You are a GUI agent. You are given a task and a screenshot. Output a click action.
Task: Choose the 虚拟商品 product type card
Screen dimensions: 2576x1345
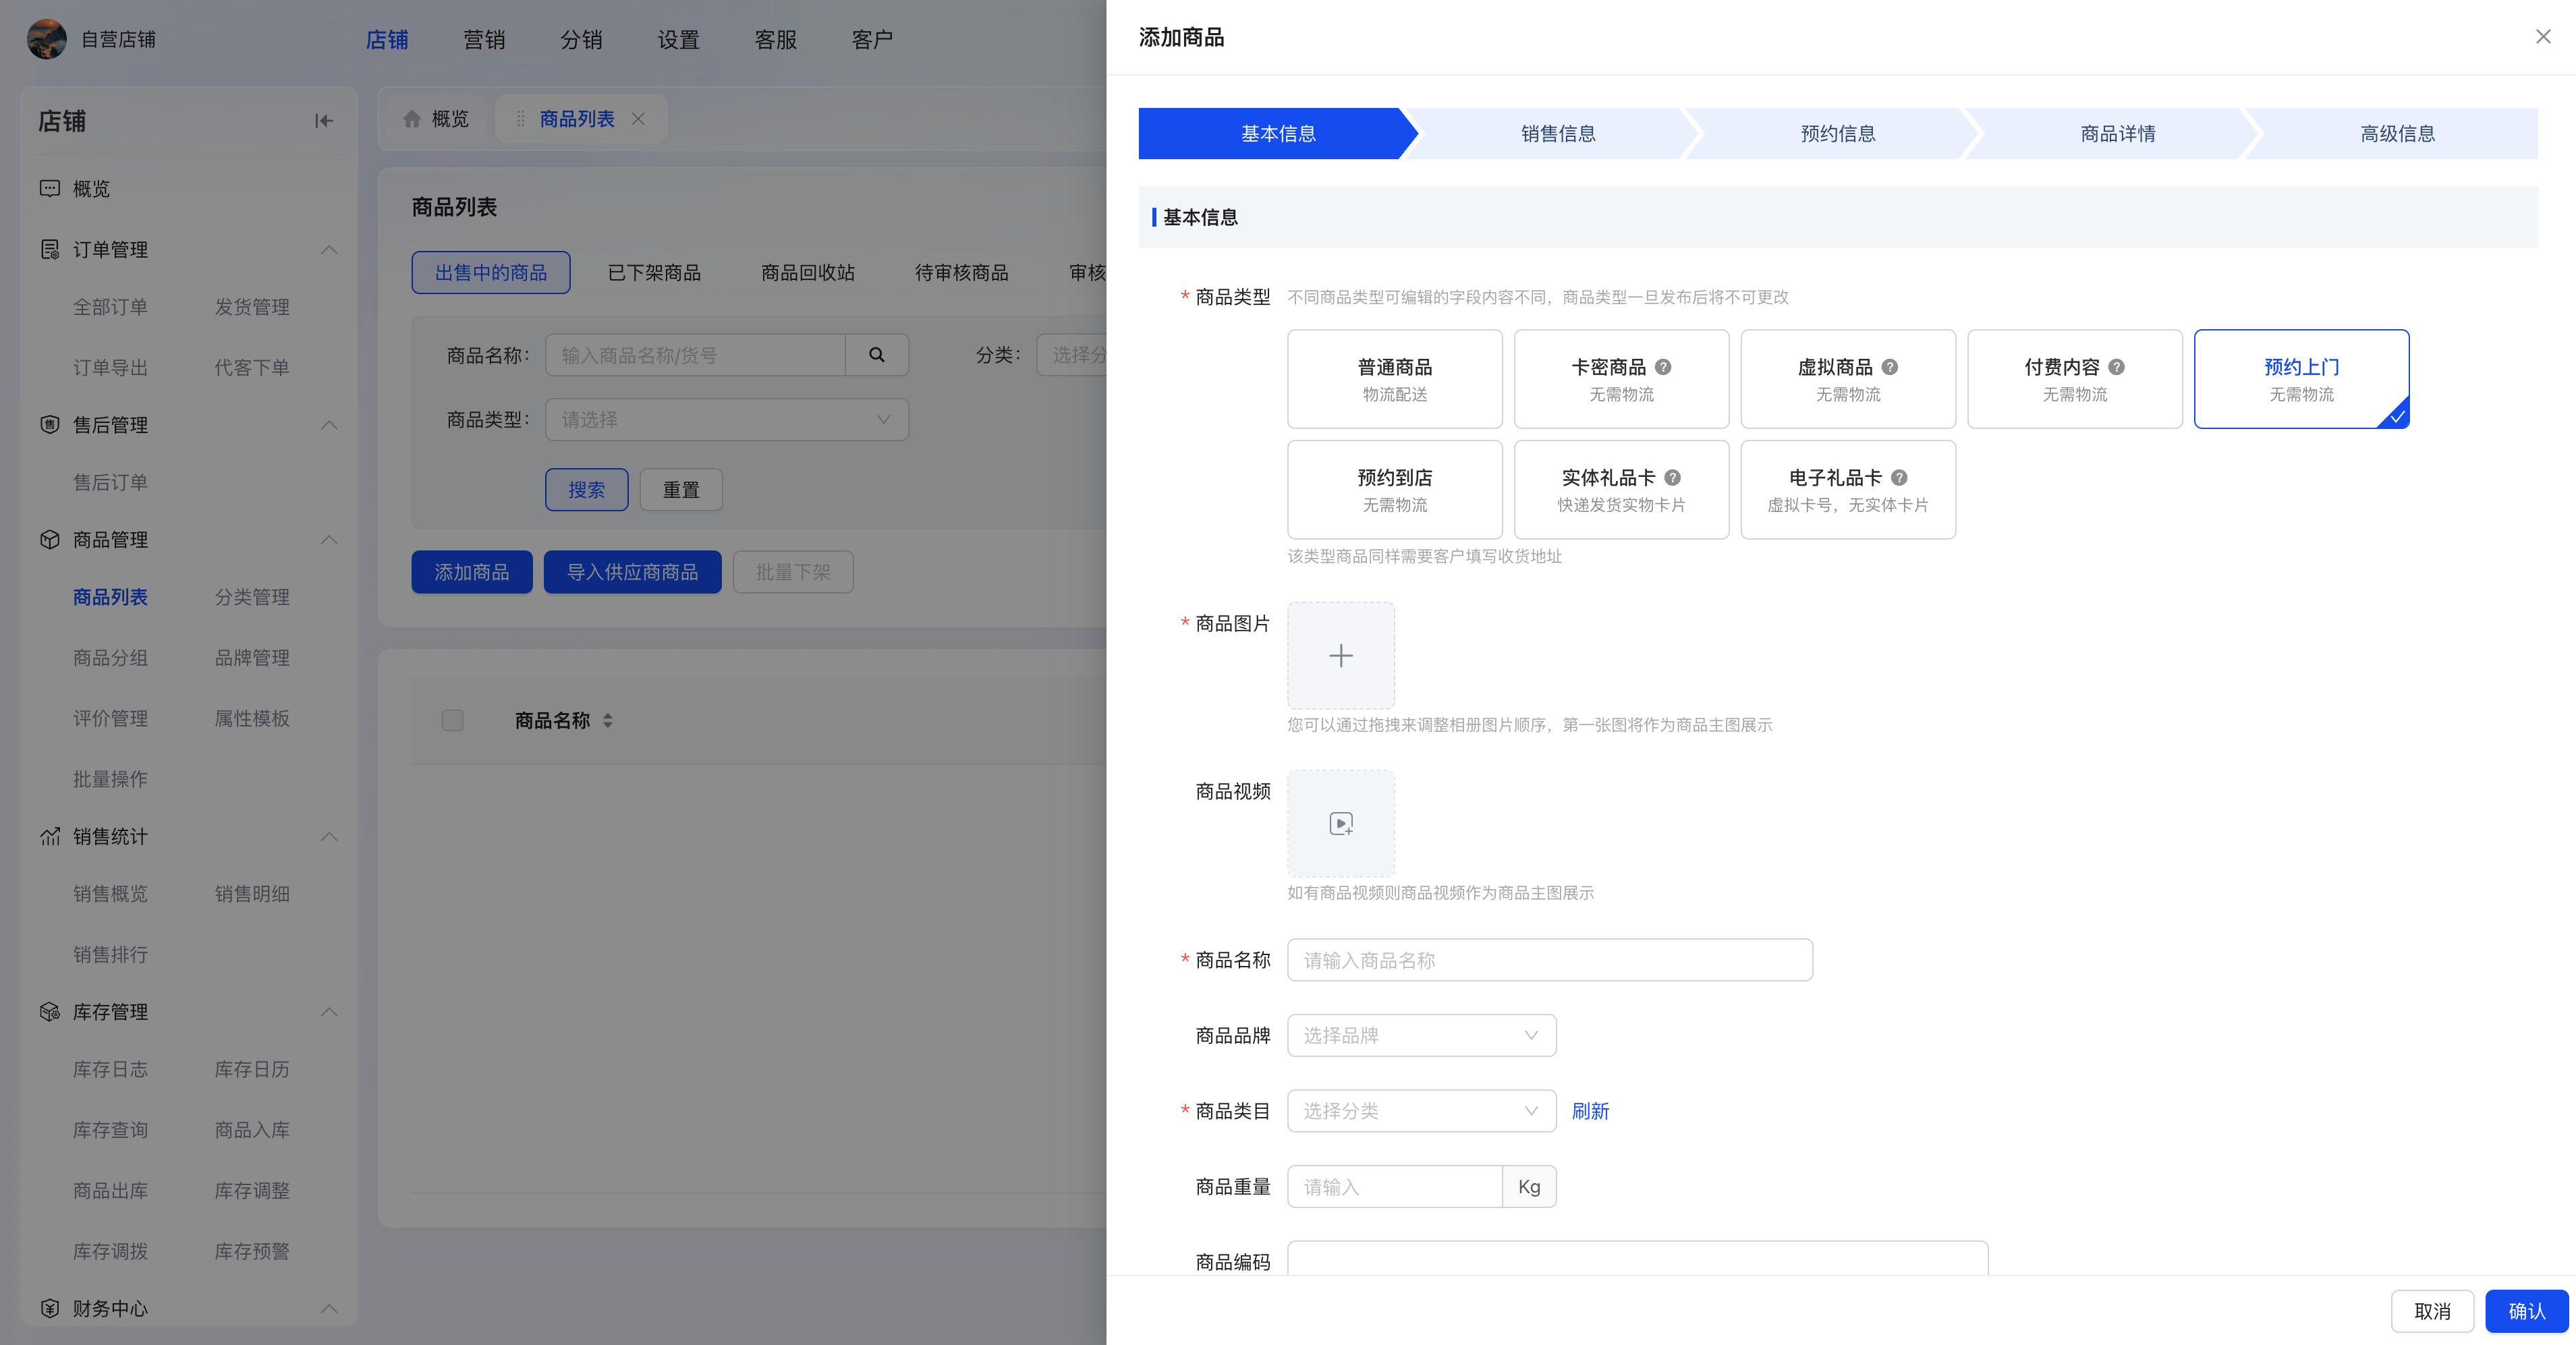1848,379
